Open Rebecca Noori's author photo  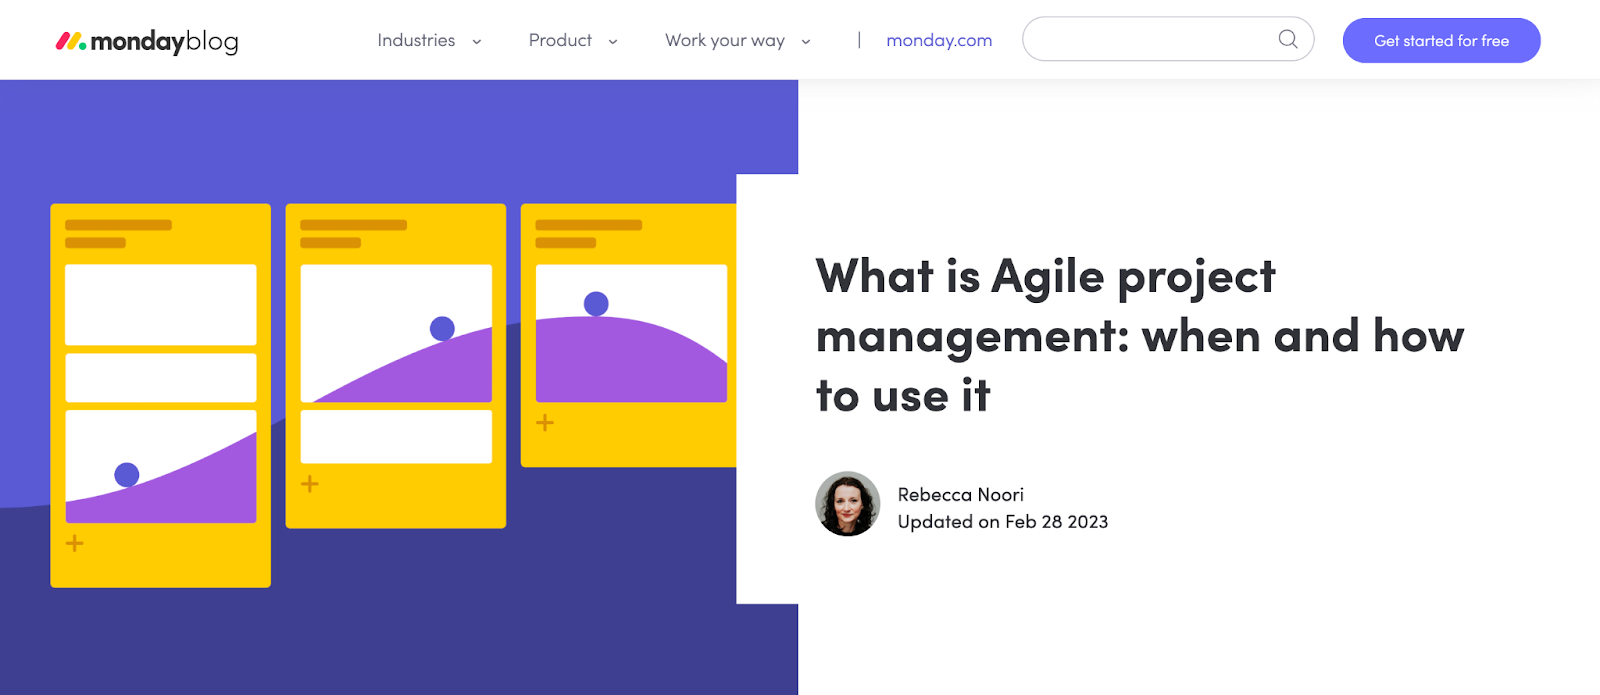[848, 504]
